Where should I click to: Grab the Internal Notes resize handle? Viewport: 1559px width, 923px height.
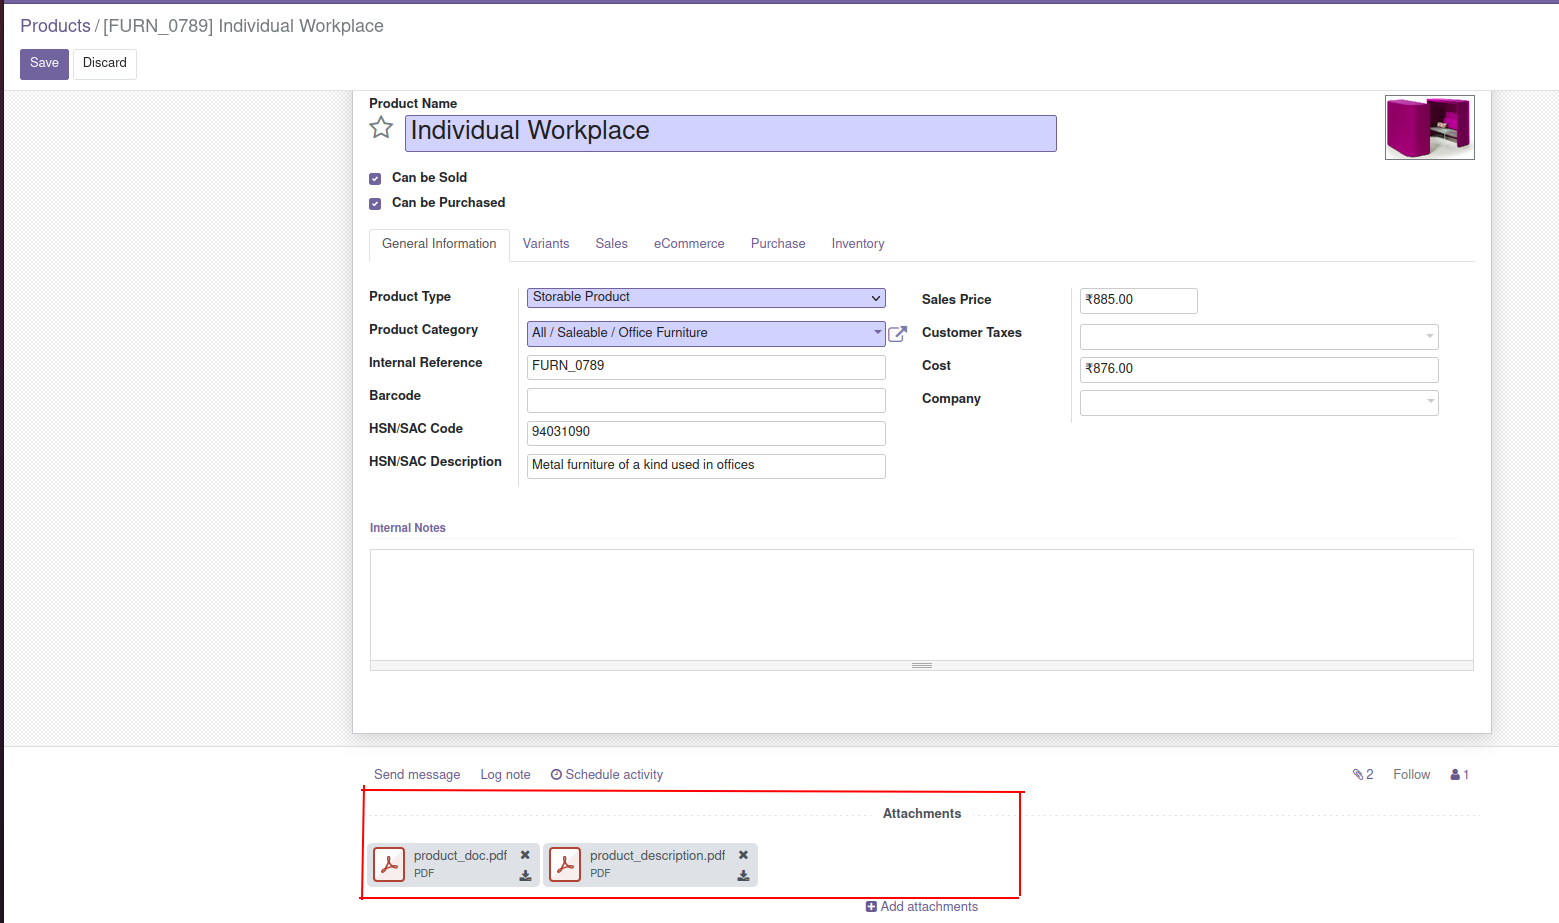click(x=922, y=665)
